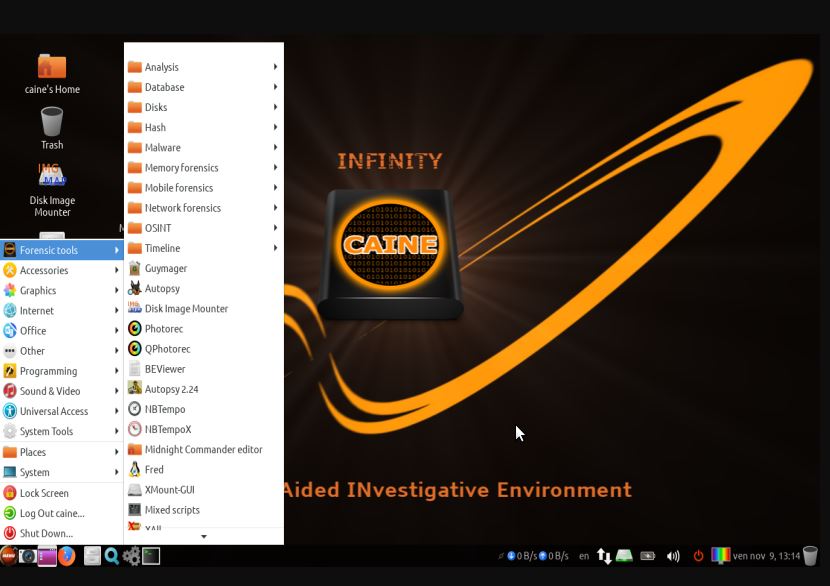Click Lock Screen in the main menu
The width and height of the screenshot is (830, 586).
(x=61, y=493)
